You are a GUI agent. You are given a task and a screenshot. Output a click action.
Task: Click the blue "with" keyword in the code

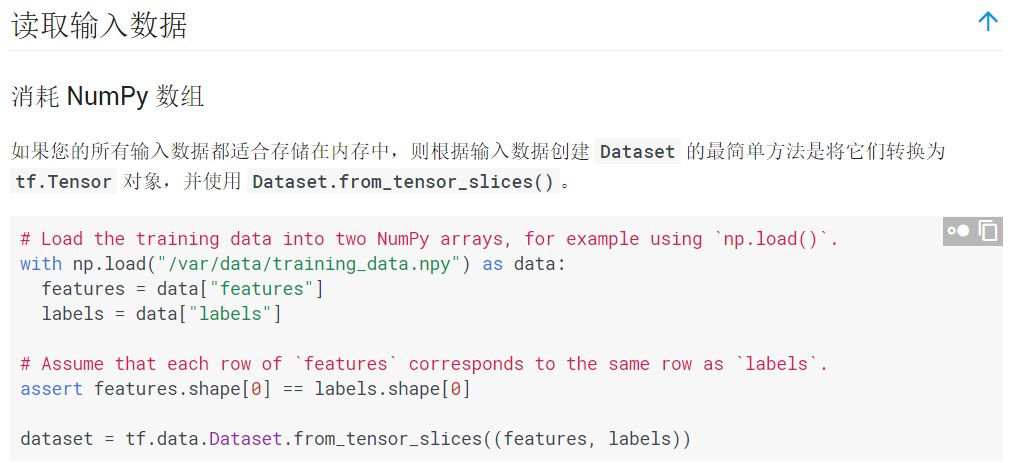click(x=41, y=264)
